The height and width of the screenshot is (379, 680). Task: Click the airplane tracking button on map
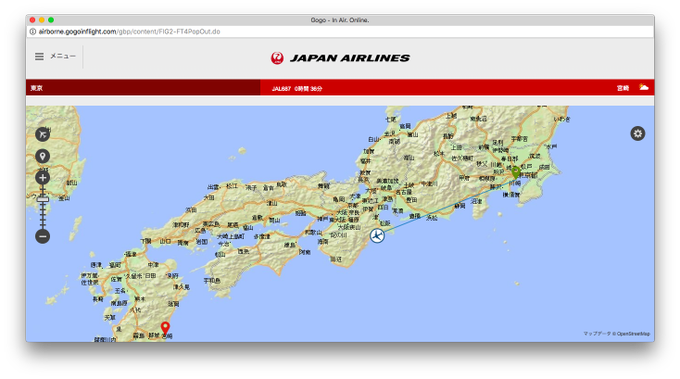(42, 134)
